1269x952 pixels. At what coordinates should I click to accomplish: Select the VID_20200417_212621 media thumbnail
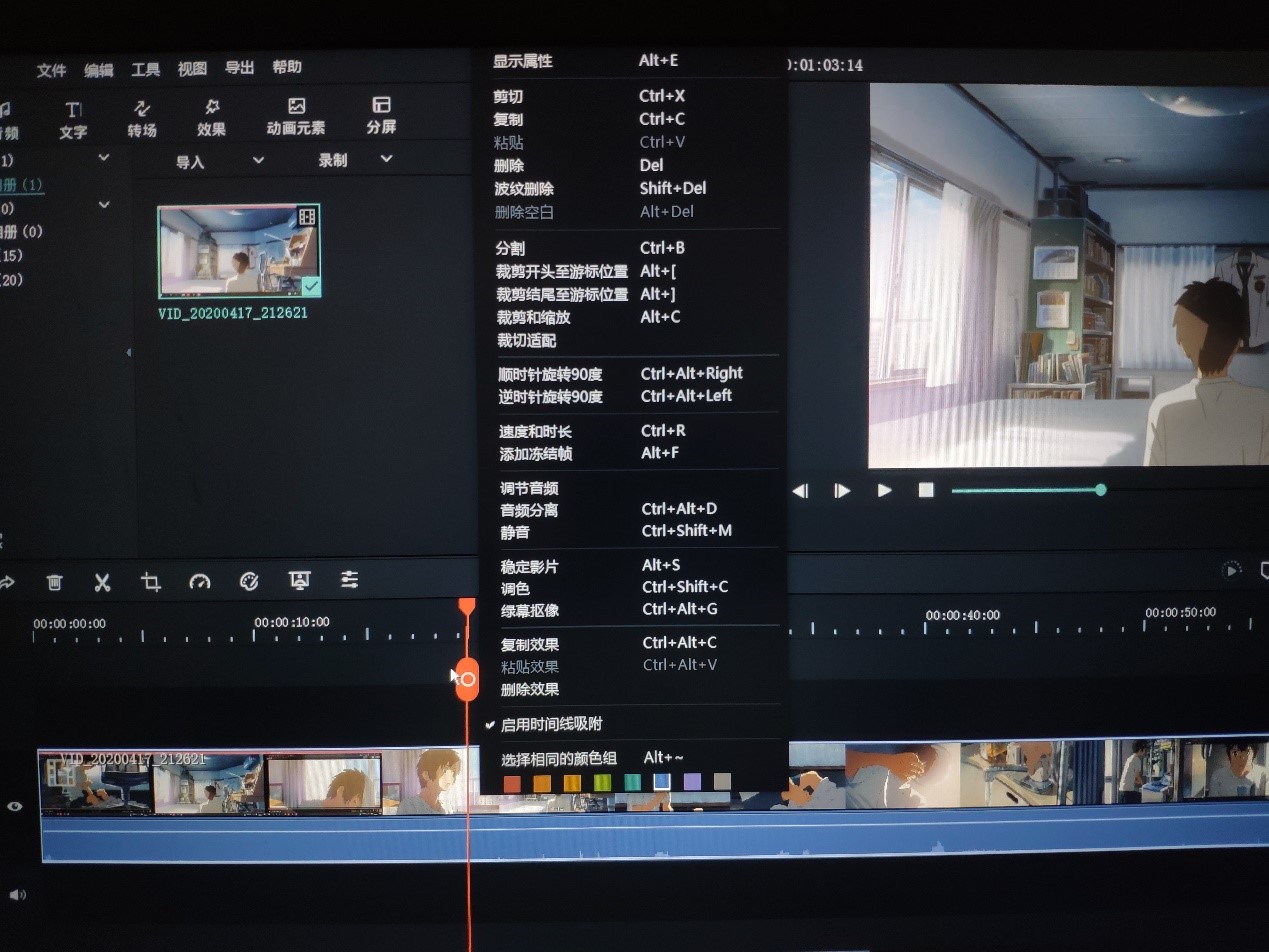click(x=238, y=253)
